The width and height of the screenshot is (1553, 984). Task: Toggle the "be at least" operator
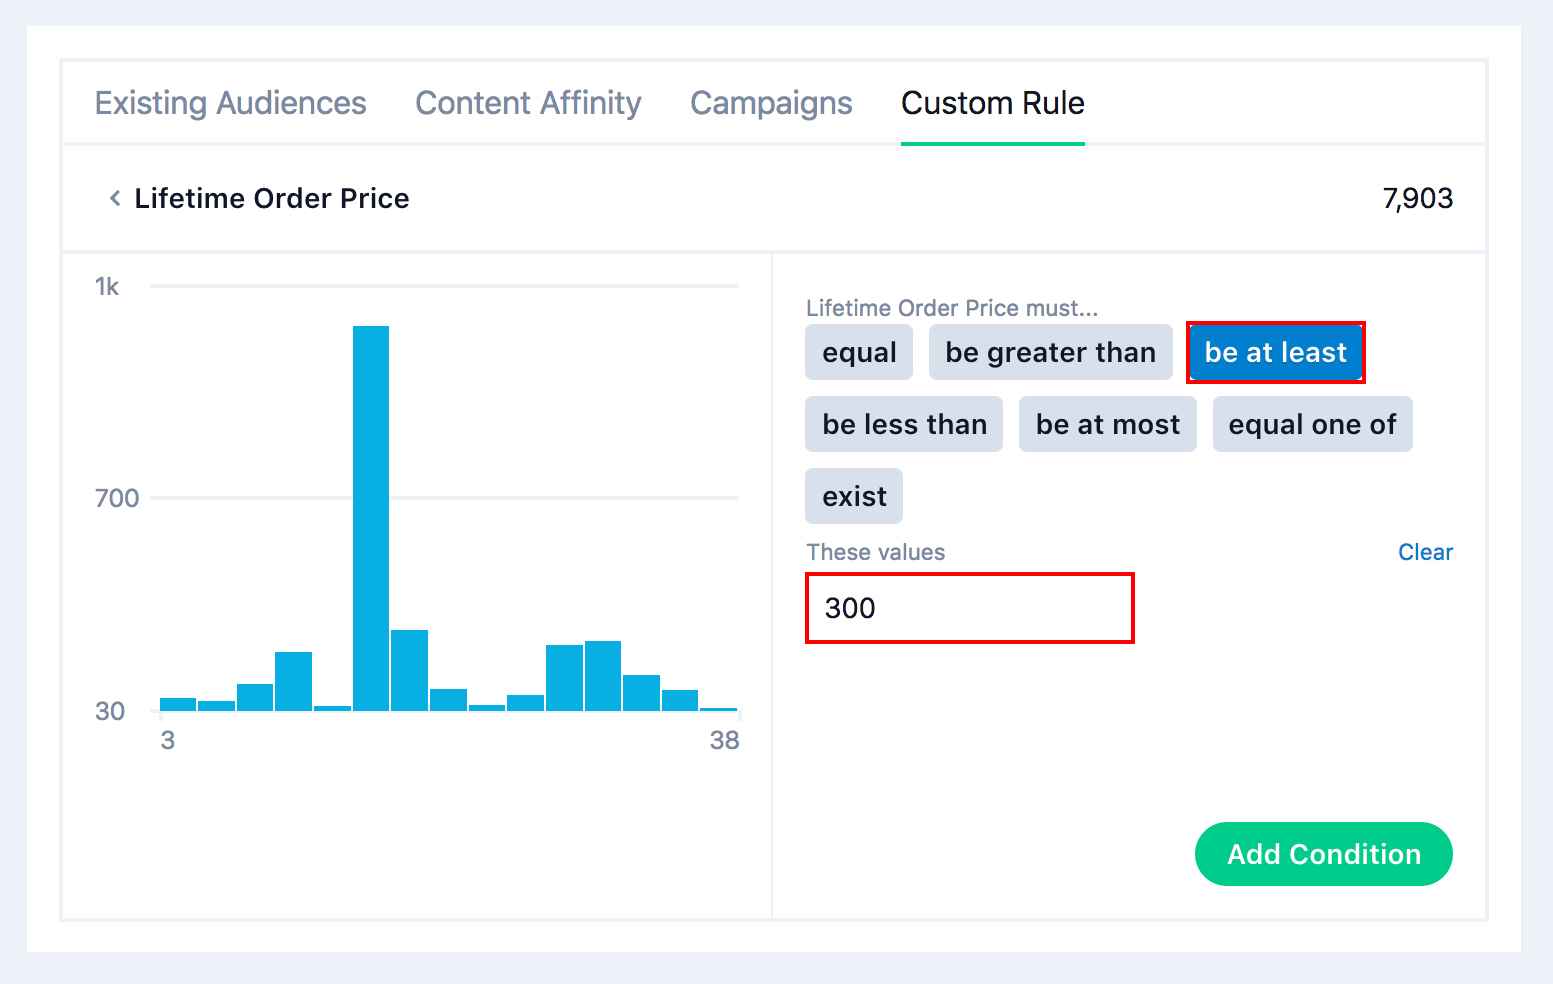pos(1275,352)
